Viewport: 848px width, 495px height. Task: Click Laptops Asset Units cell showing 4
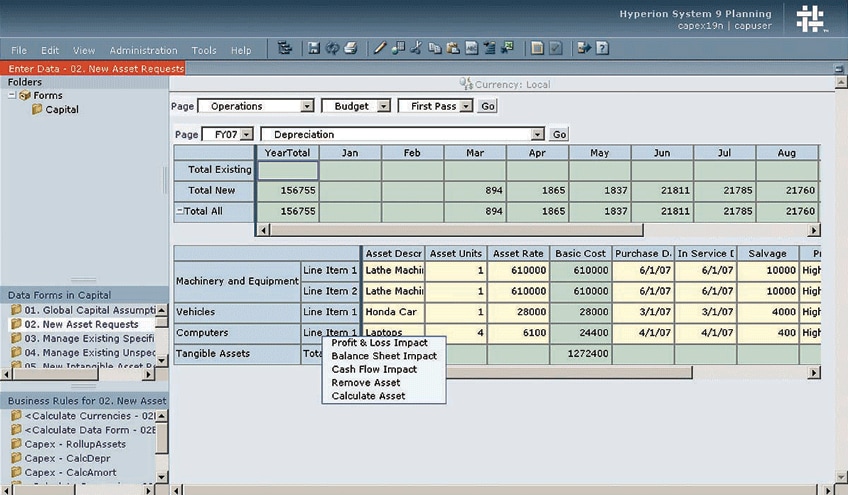pyautogui.click(x=455, y=333)
